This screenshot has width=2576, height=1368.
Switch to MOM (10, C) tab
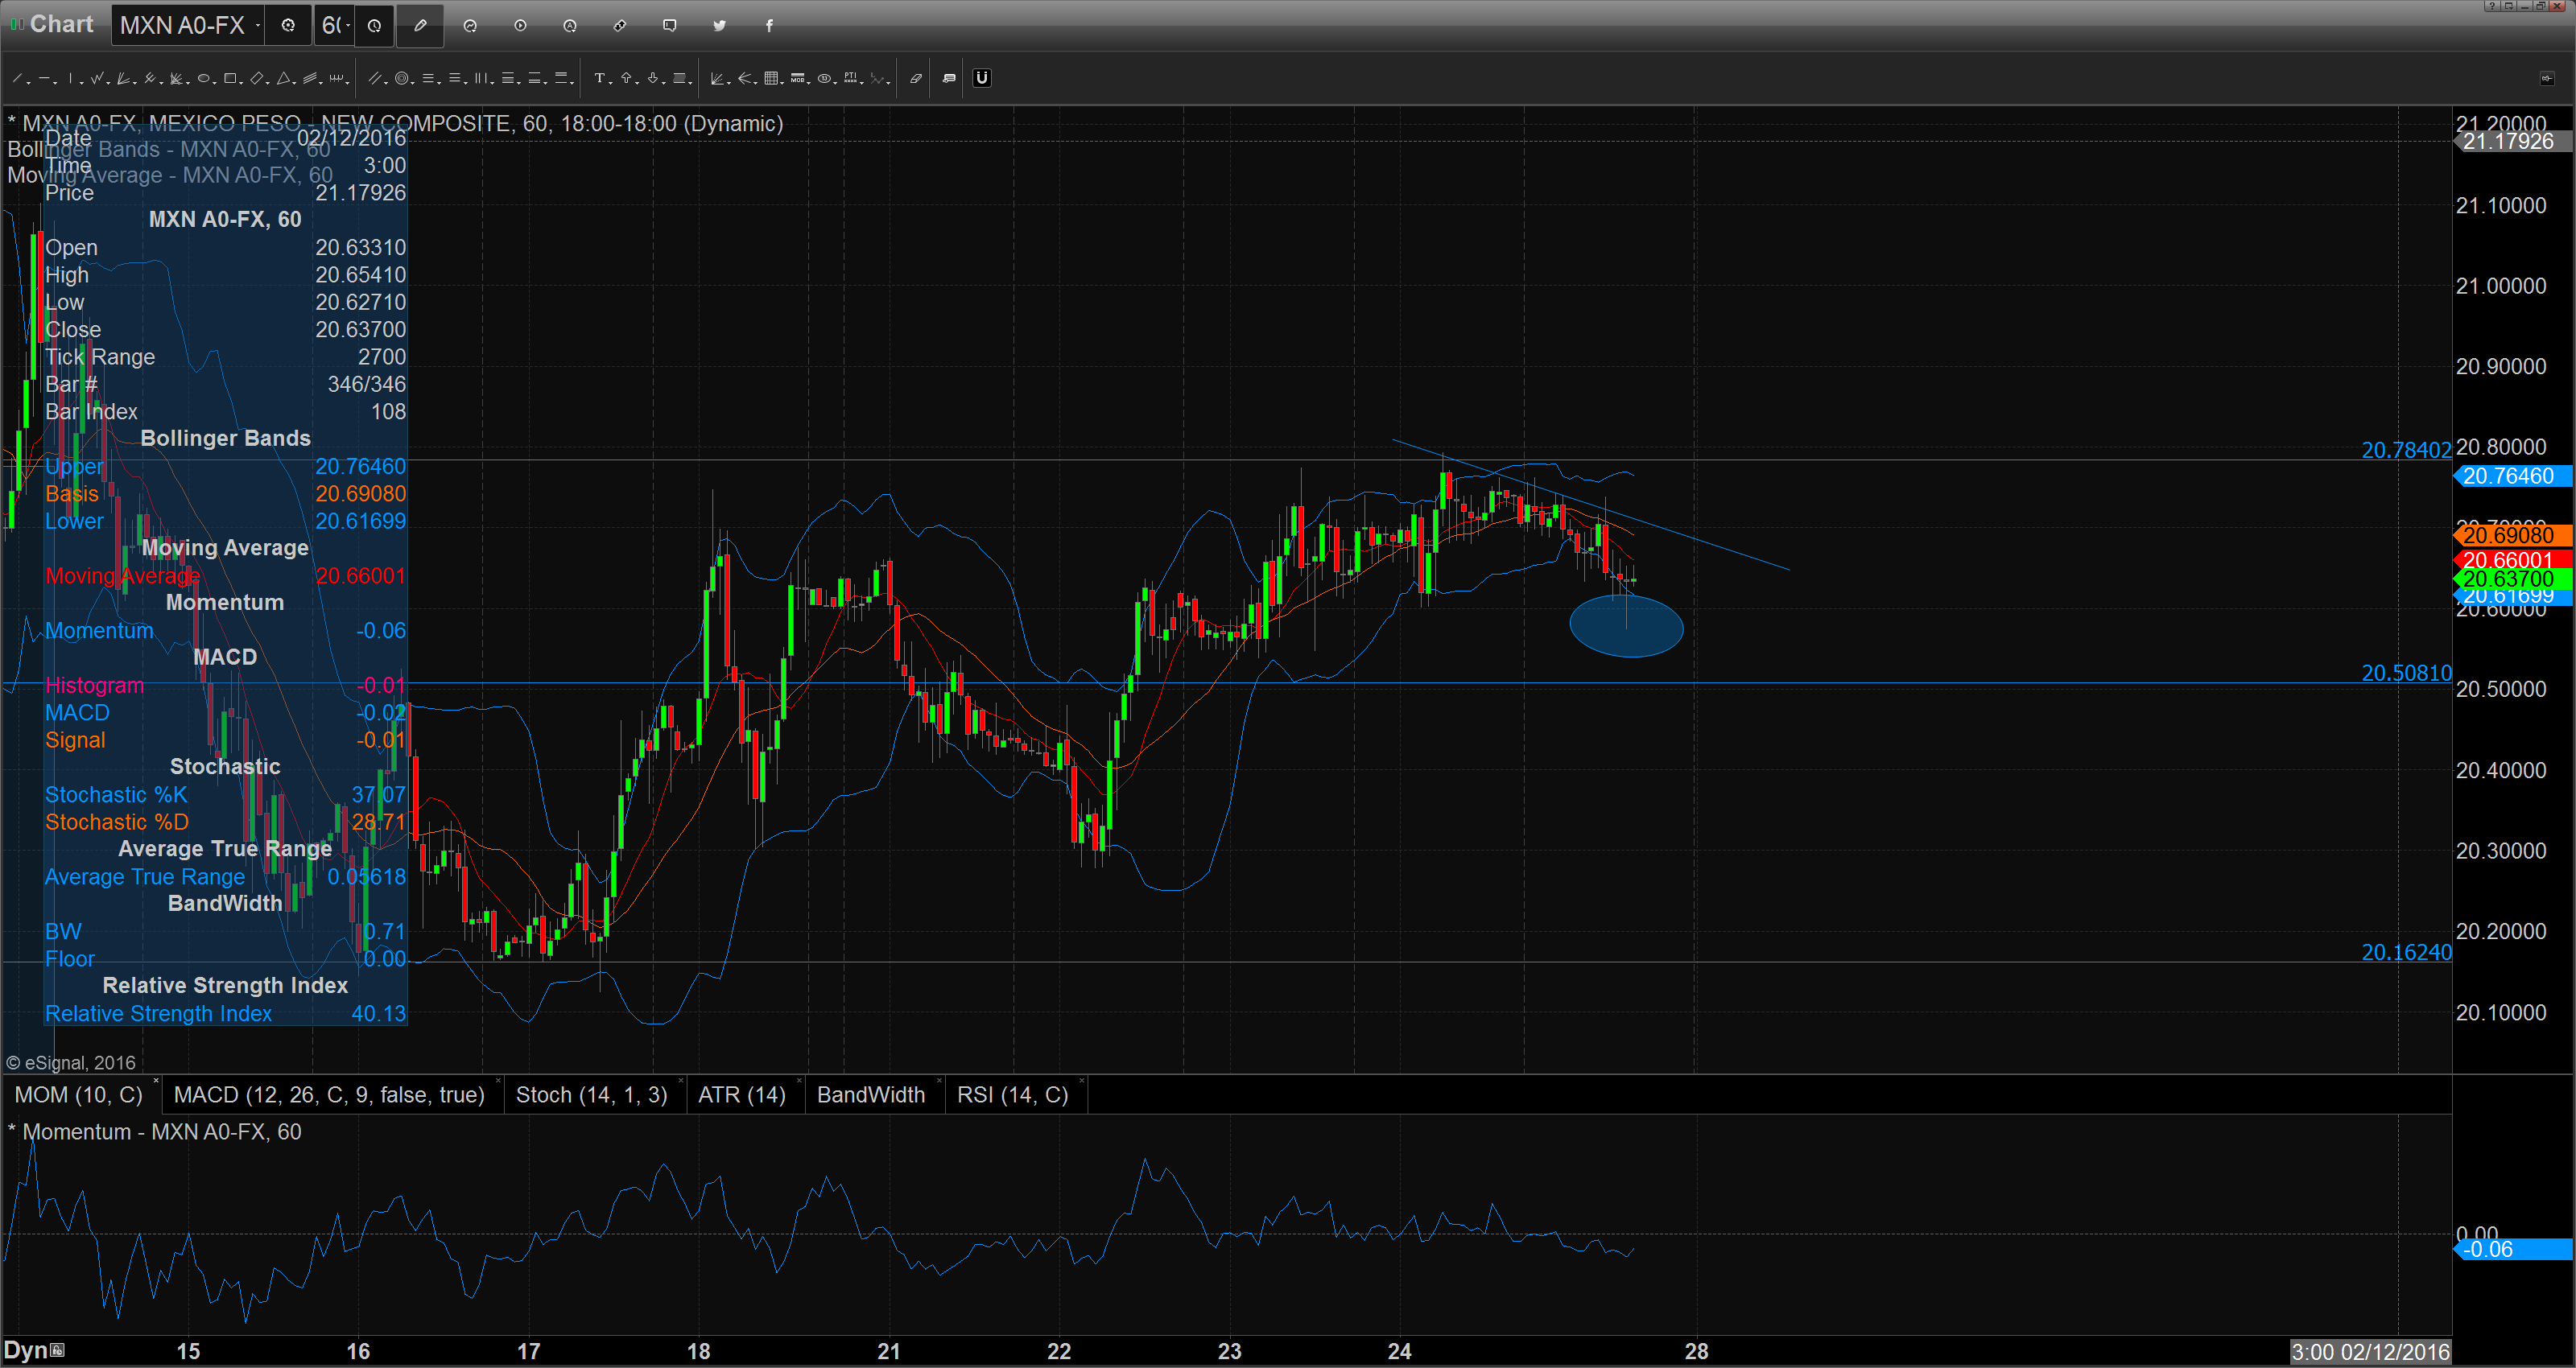coord(78,1095)
